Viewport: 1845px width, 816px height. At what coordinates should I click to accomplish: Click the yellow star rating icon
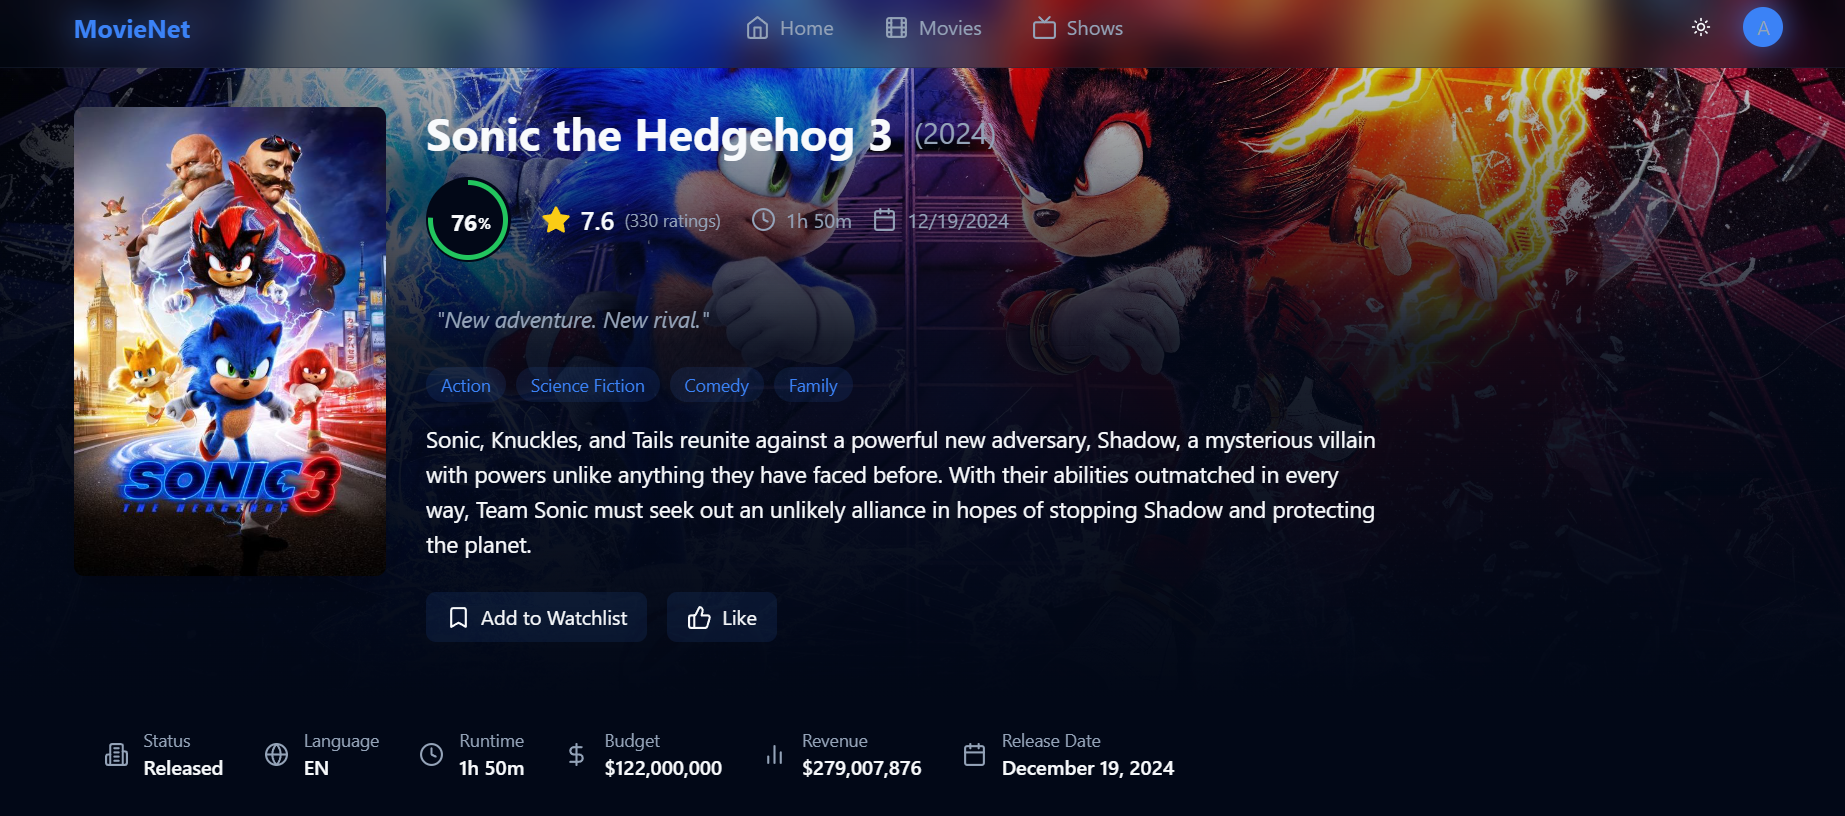click(x=556, y=220)
